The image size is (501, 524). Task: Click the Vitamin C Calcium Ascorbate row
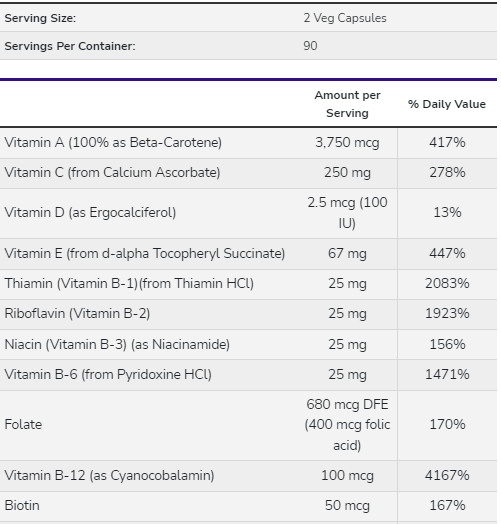[x=248, y=173]
